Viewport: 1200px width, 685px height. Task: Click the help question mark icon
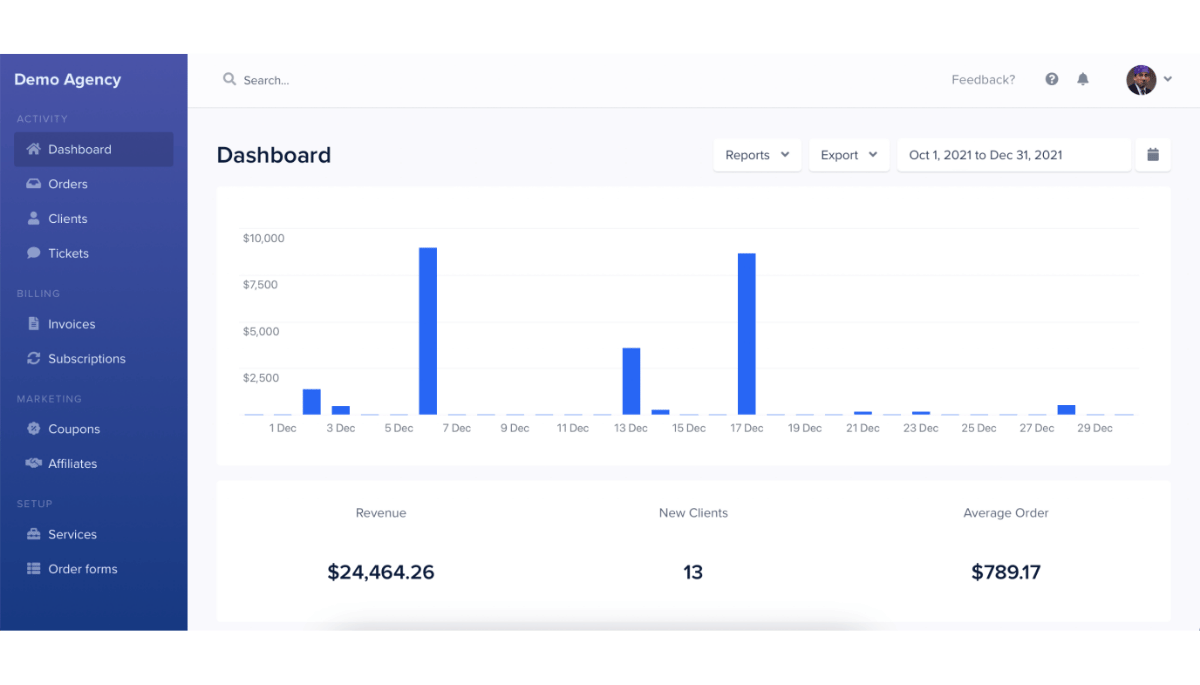1052,79
